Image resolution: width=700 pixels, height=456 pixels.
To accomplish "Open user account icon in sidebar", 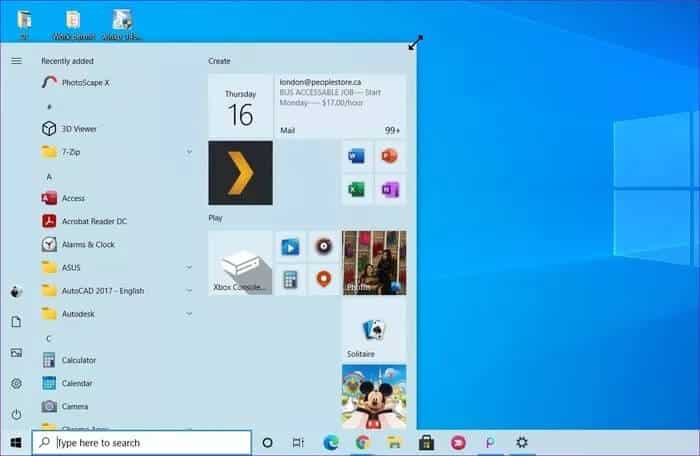I will point(17,292).
